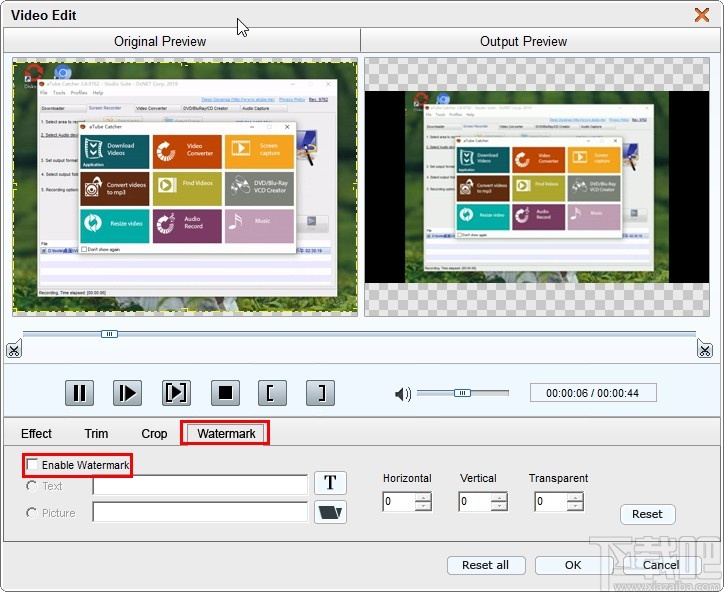Click the right scissors trim marker
724x592 pixels.
[705, 349]
